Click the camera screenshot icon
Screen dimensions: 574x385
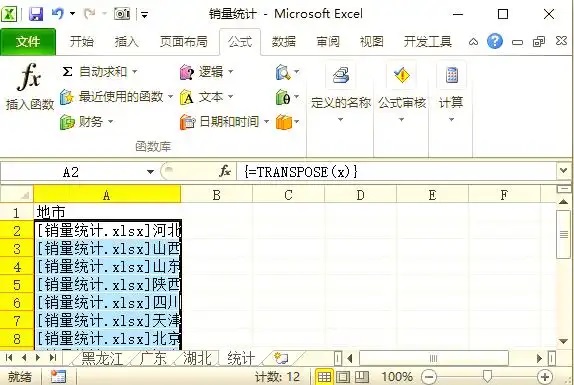click(122, 14)
